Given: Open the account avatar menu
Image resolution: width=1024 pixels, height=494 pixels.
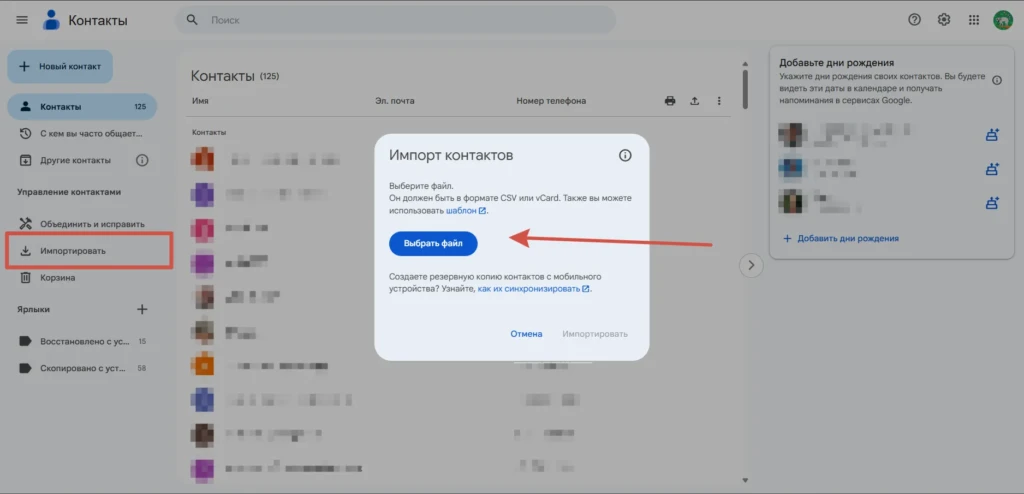Looking at the screenshot, I should pyautogui.click(x=1002, y=20).
